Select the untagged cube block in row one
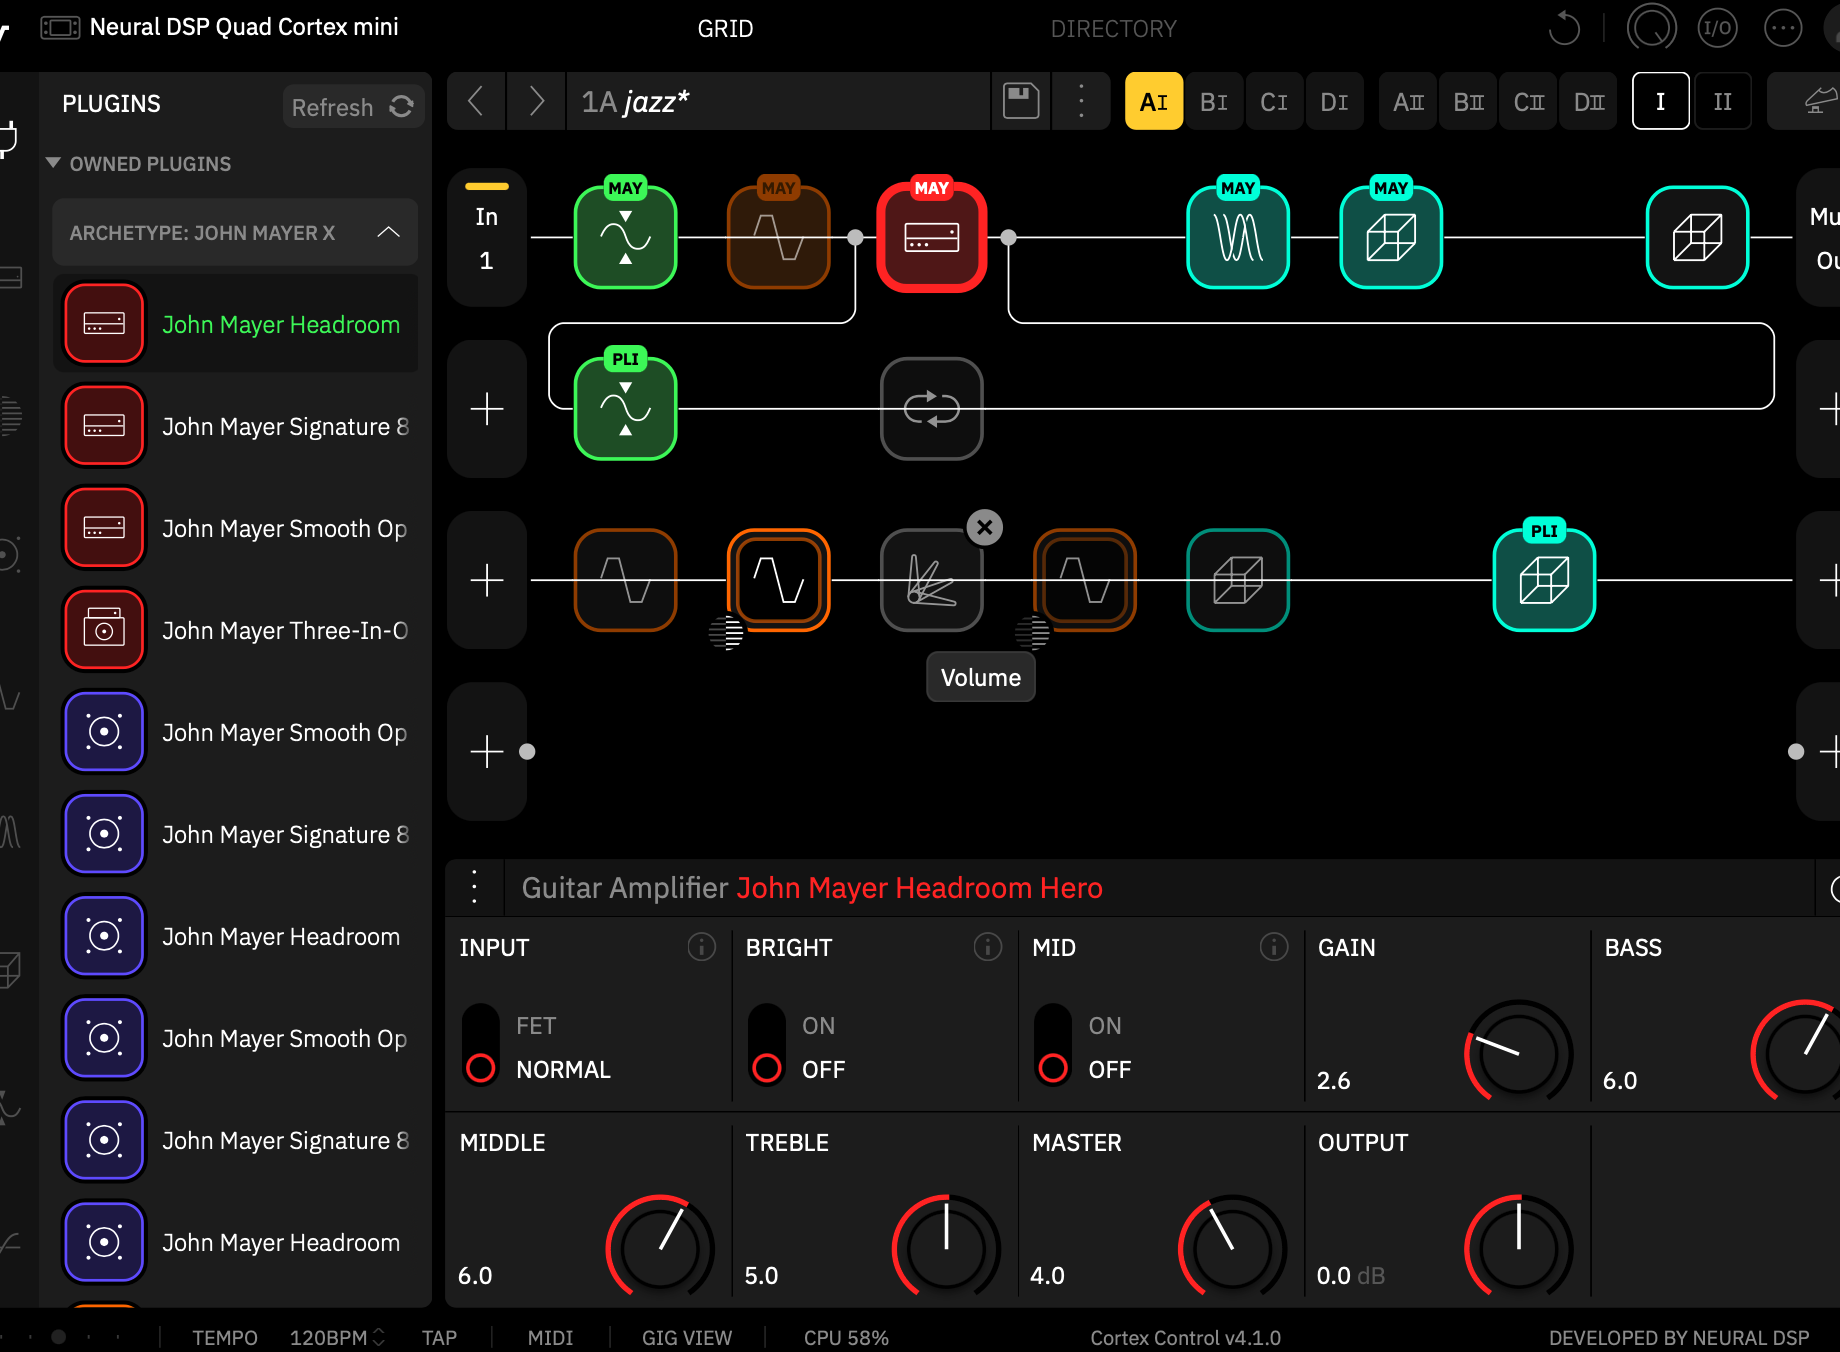The width and height of the screenshot is (1840, 1352). 1697,237
